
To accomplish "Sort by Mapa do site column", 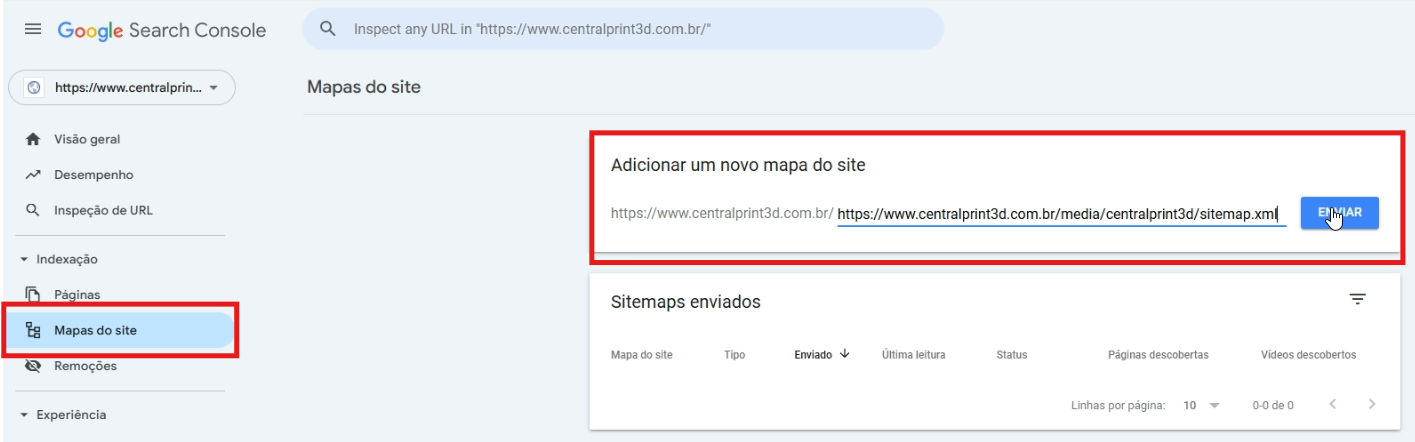I will tap(641, 355).
